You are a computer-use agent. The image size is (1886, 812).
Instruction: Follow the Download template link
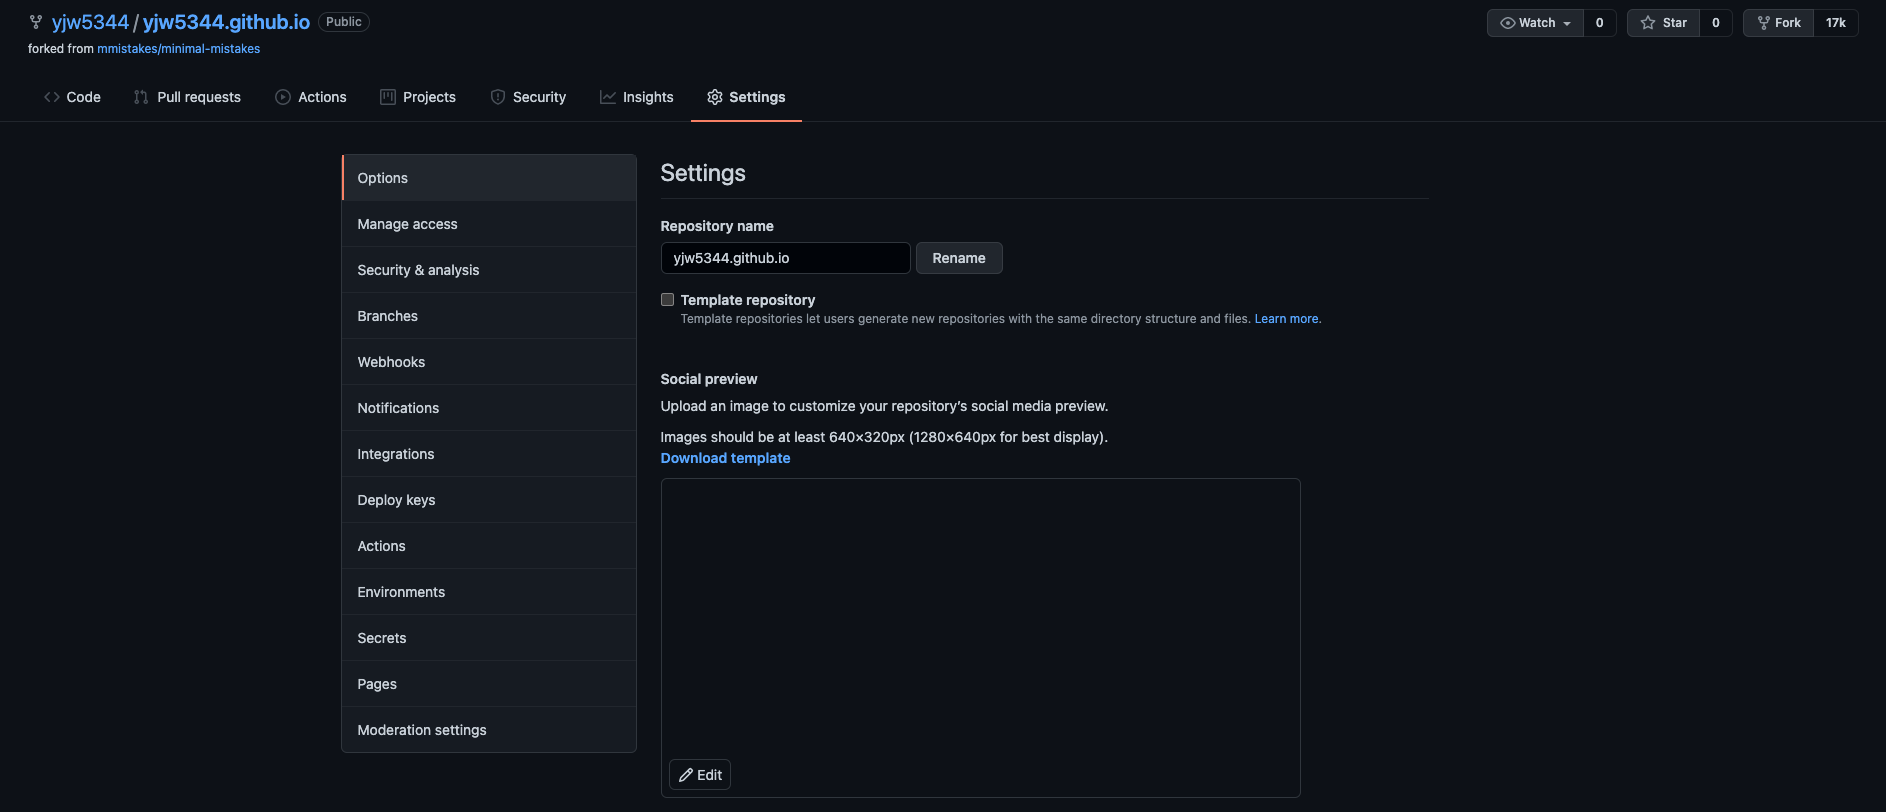coord(725,458)
